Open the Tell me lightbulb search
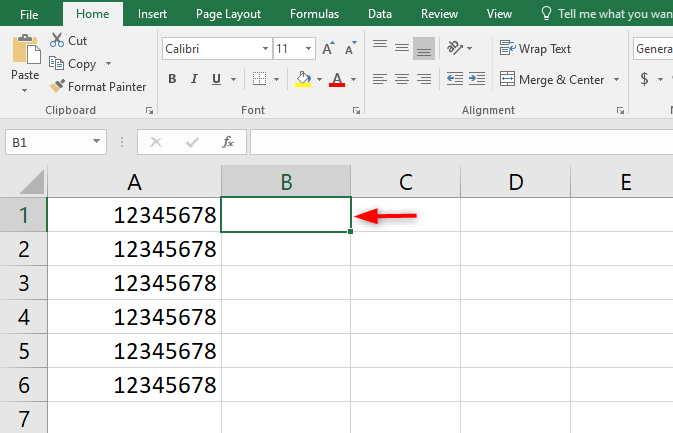 (x=546, y=13)
